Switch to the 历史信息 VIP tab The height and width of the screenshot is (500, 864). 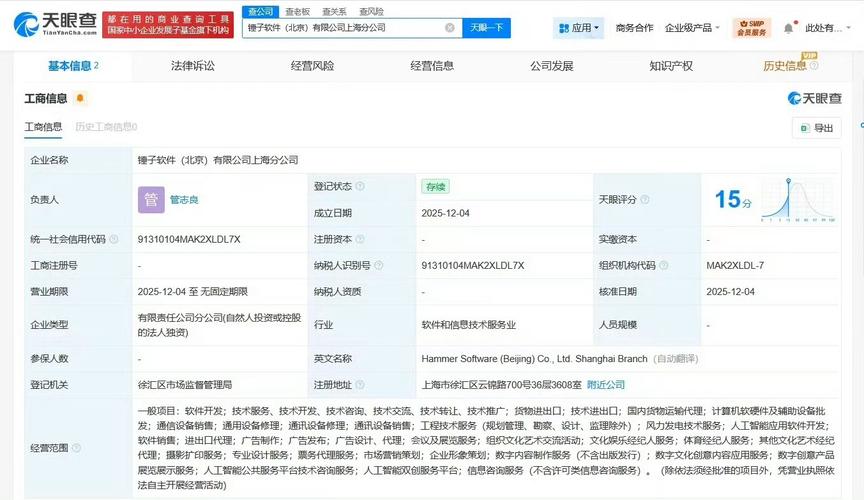(x=785, y=66)
